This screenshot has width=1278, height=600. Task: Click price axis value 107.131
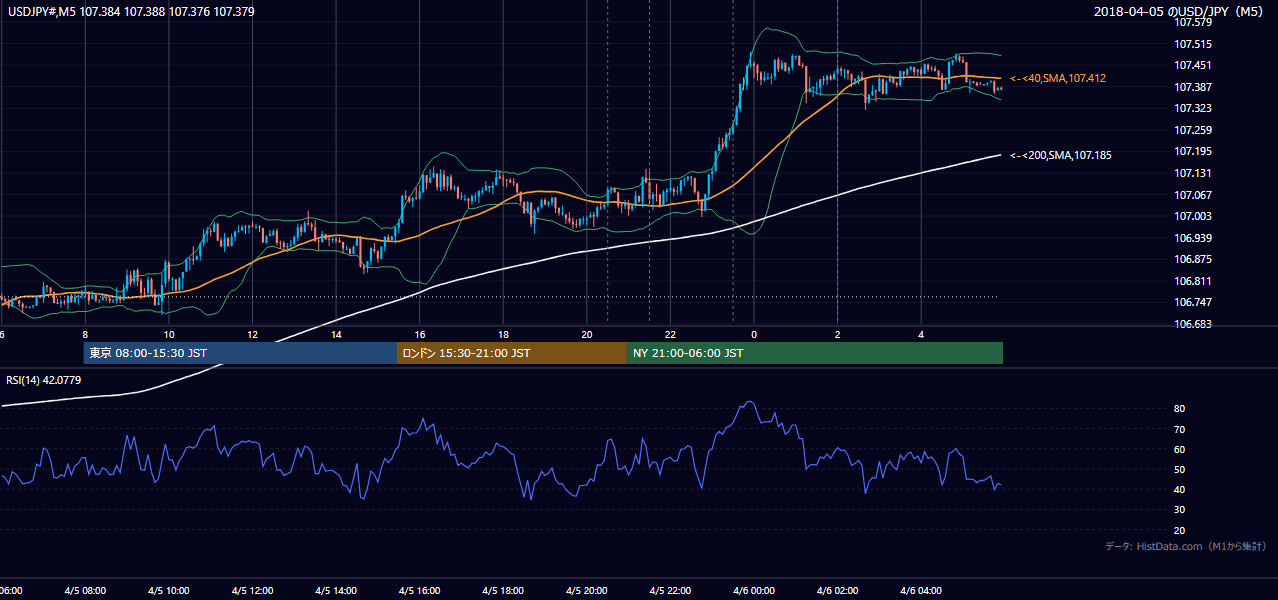pos(1193,173)
